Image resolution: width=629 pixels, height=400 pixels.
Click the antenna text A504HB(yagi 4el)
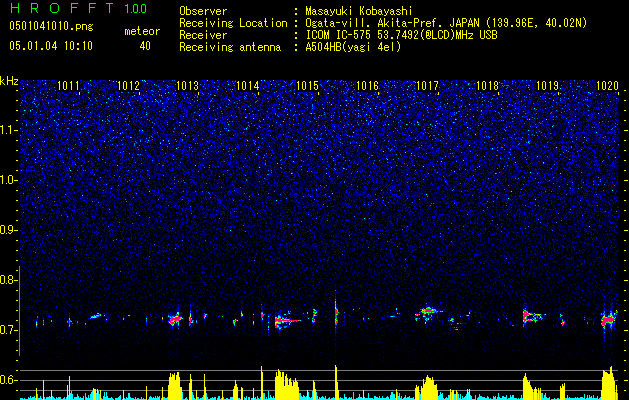(x=353, y=47)
